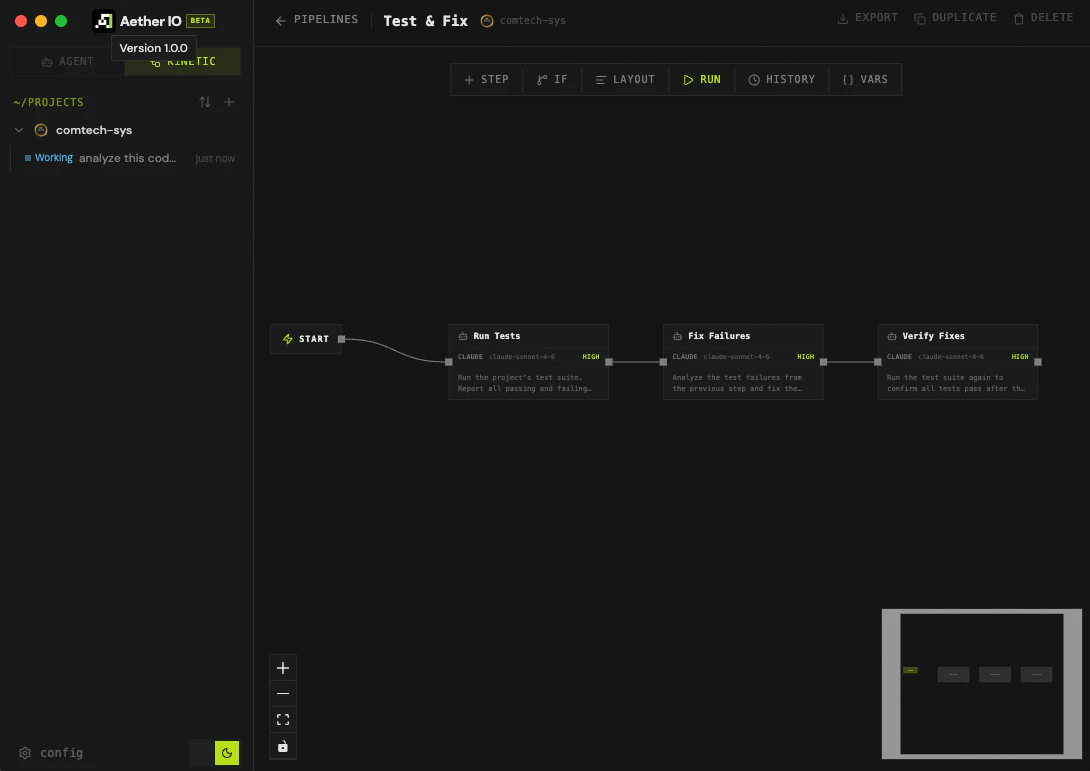Click the download icon in EXPORT
This screenshot has height=771, width=1090.
[843, 19]
